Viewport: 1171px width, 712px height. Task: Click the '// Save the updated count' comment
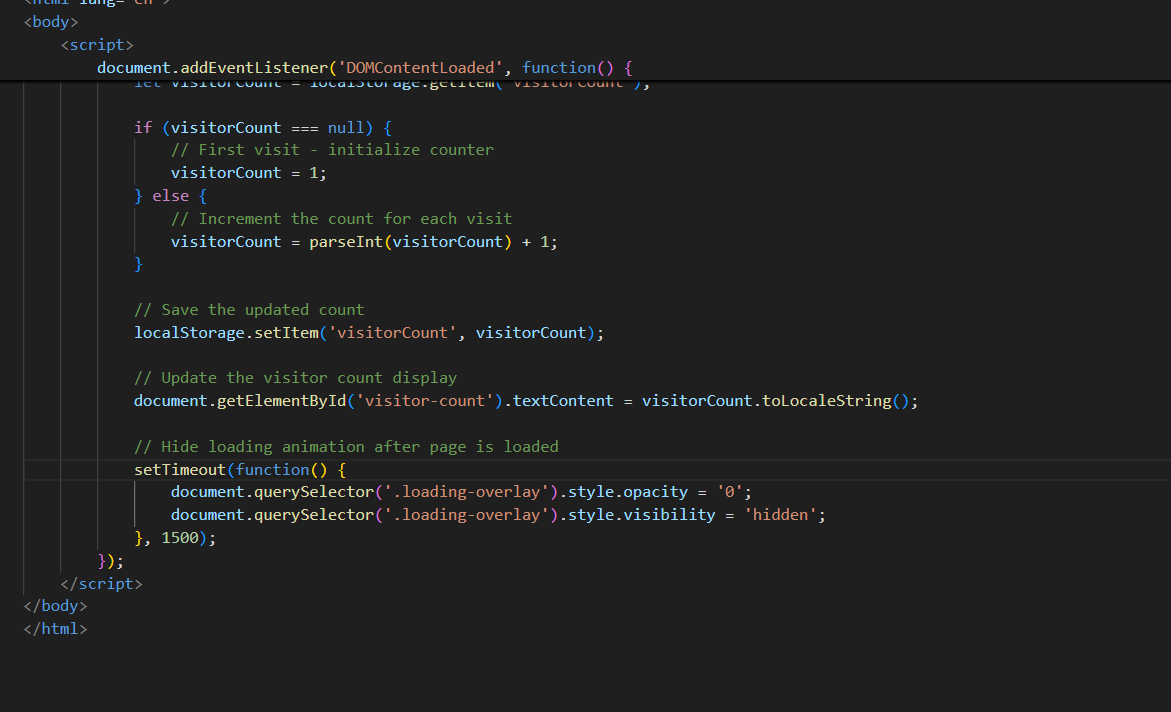249,309
